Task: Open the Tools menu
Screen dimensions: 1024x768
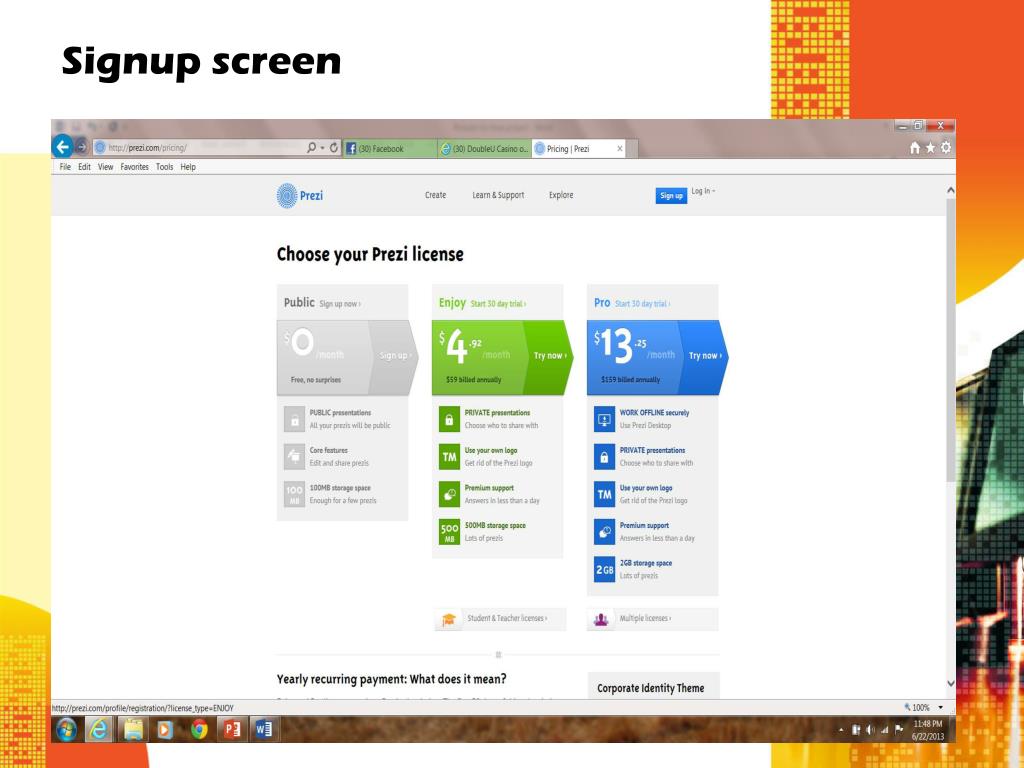Action: click(x=165, y=167)
